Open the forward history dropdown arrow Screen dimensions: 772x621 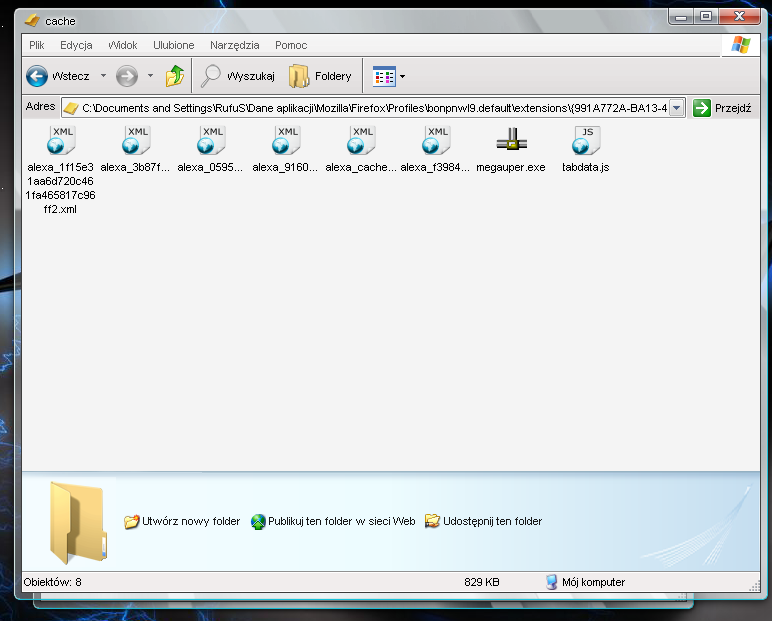click(150, 76)
